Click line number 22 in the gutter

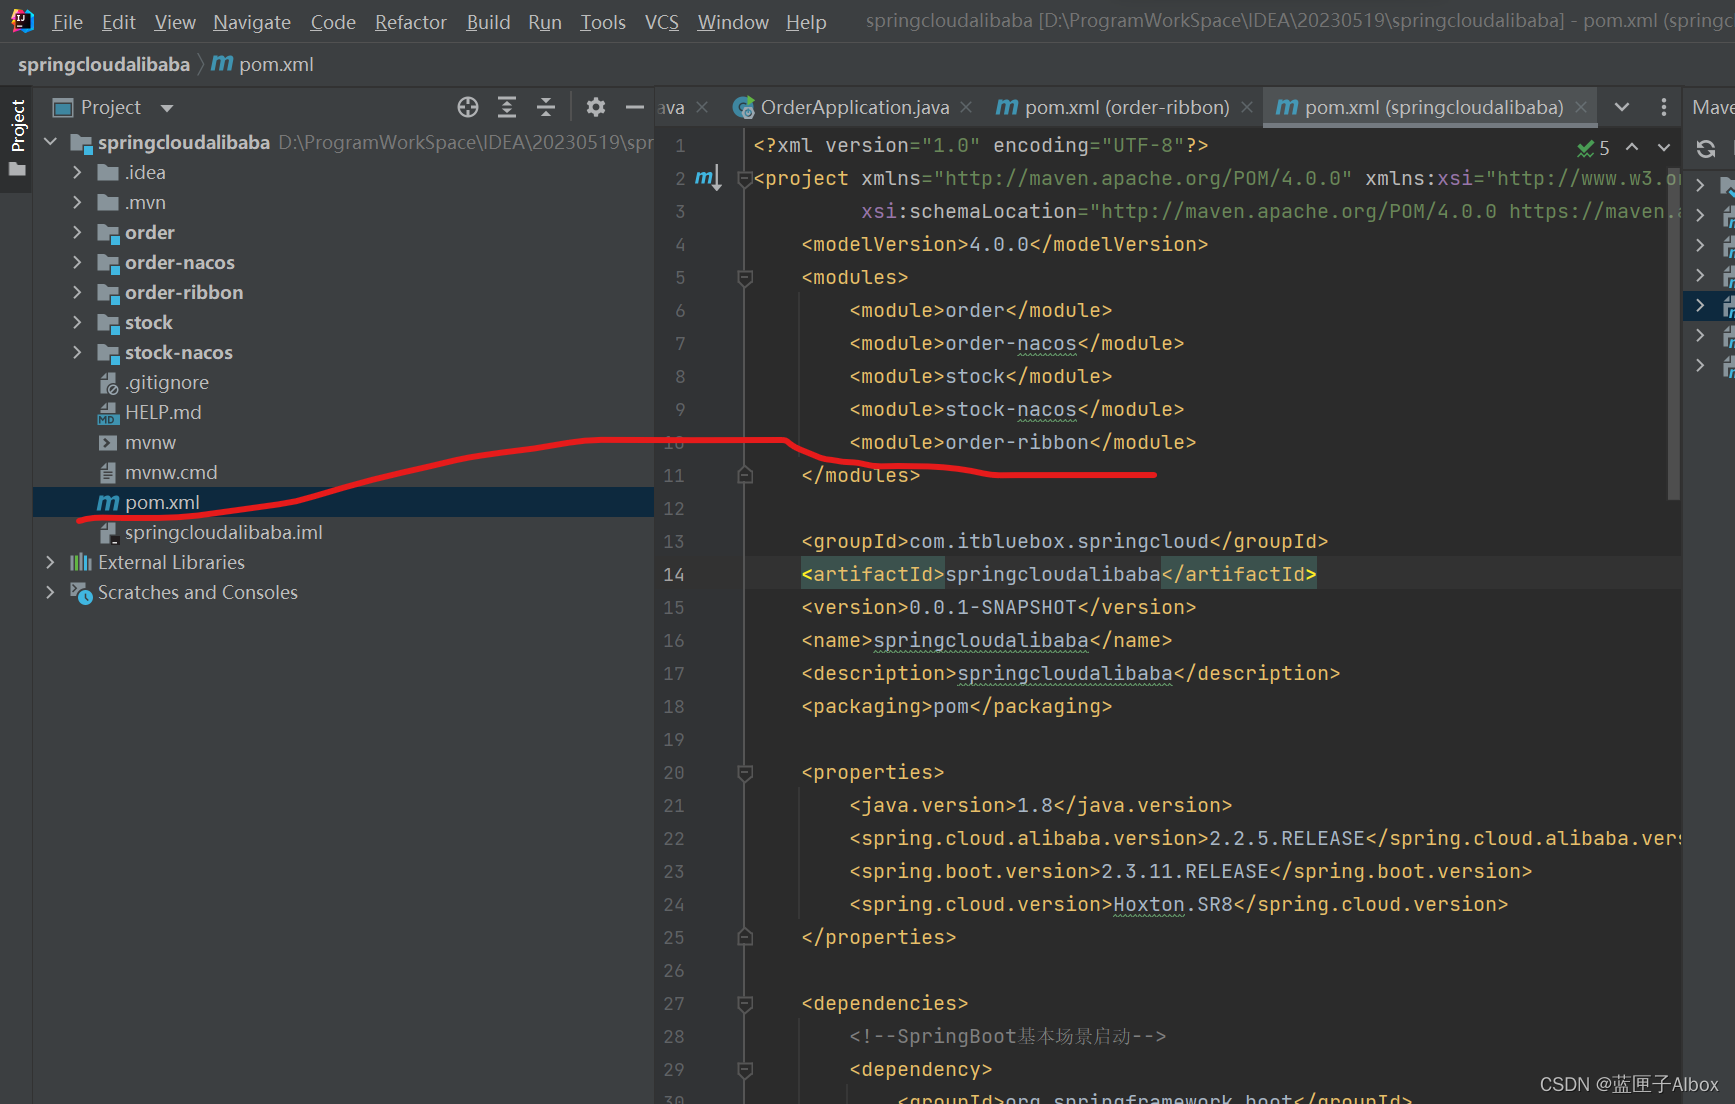pyautogui.click(x=674, y=839)
